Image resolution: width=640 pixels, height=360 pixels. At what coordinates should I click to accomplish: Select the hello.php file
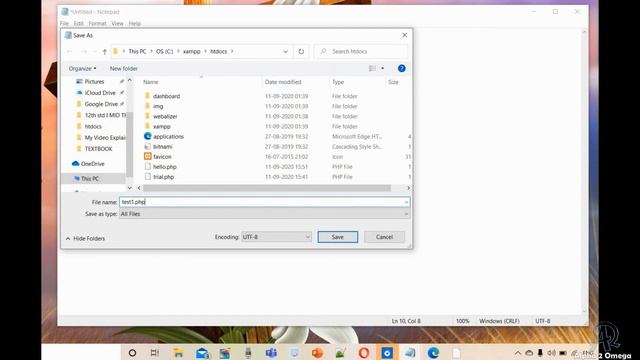point(164,167)
